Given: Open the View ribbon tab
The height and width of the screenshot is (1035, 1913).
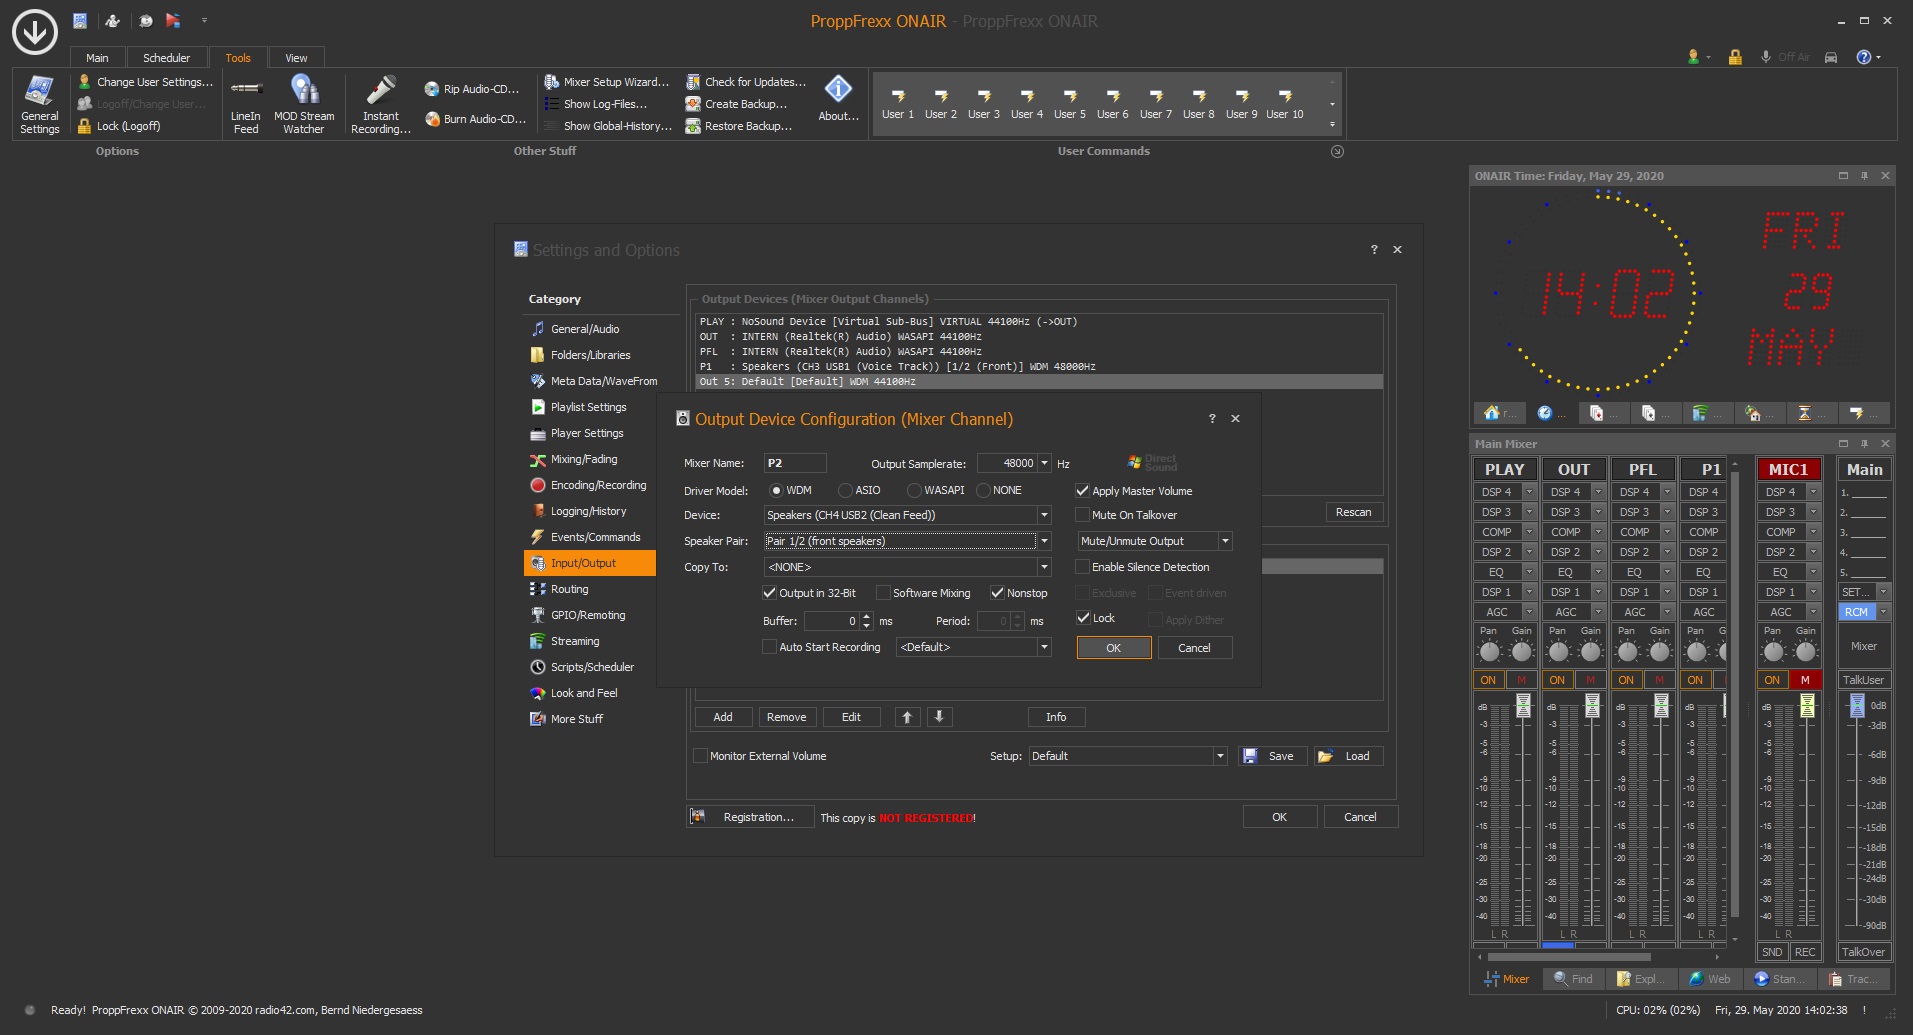Looking at the screenshot, I should coord(296,58).
